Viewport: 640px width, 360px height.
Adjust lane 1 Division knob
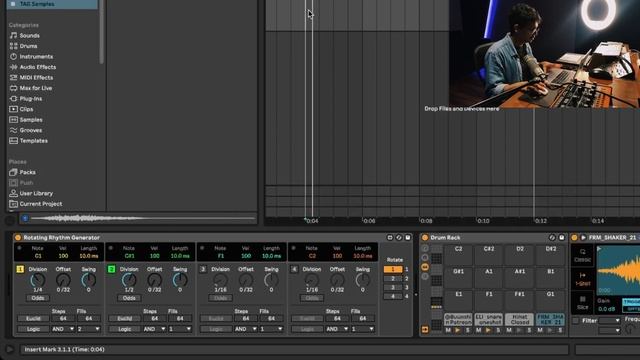click(38, 280)
